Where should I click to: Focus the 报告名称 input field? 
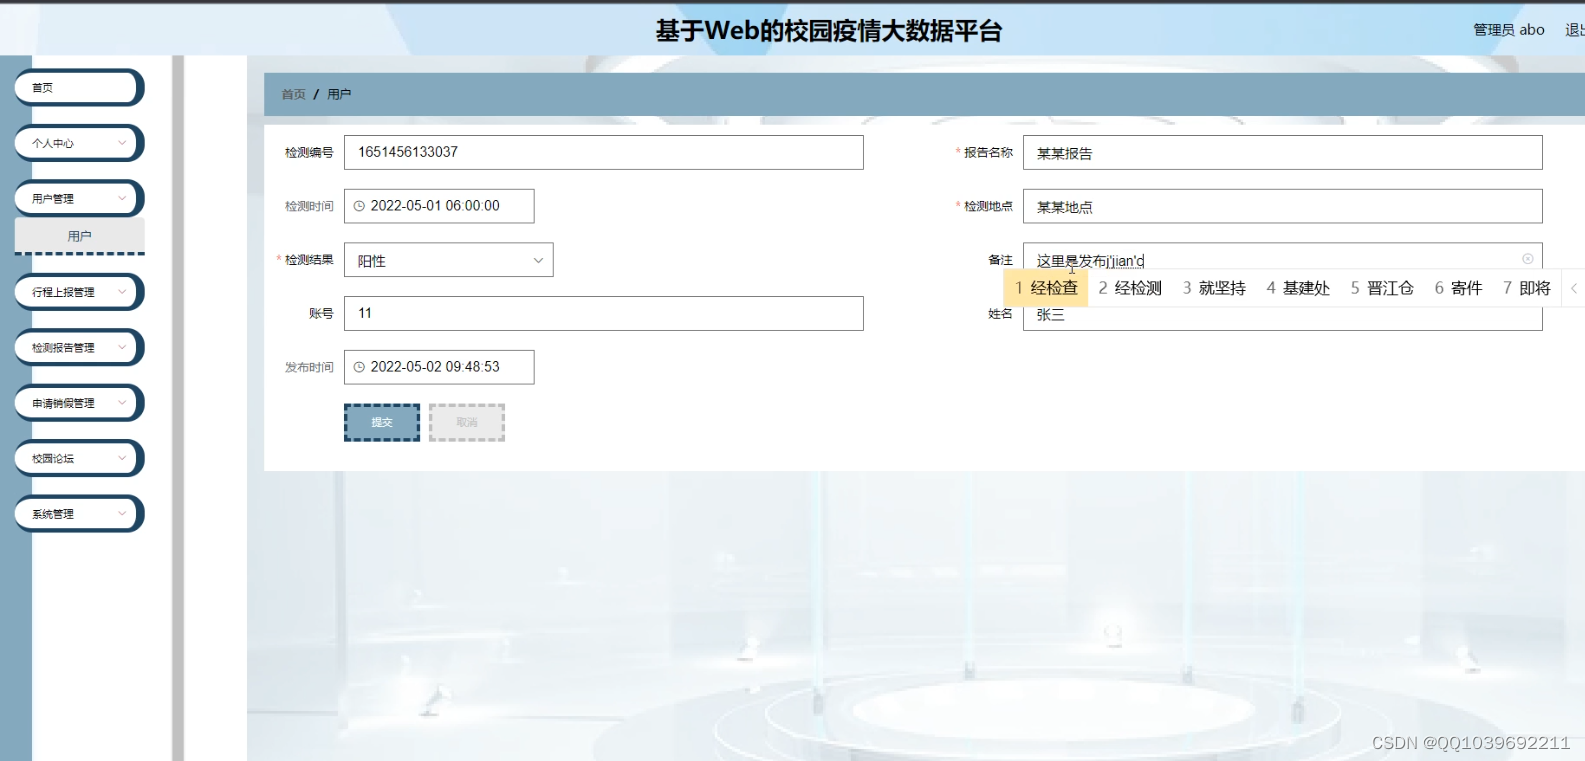1282,153
